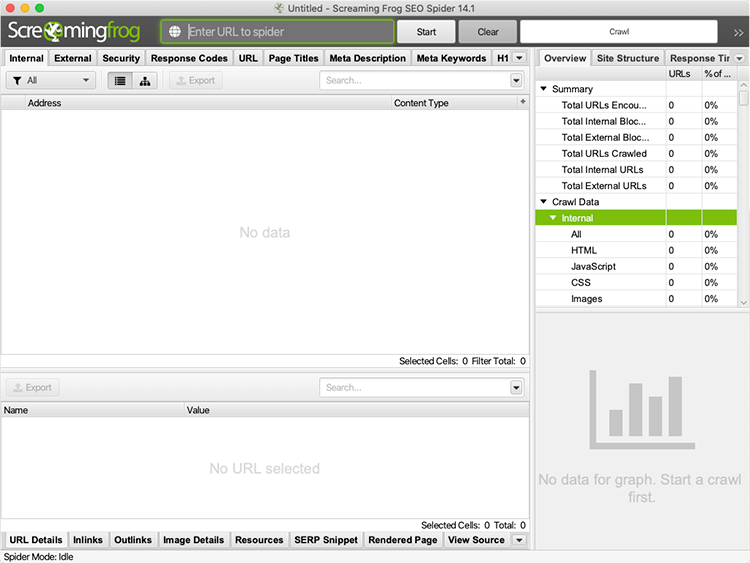The image size is (750, 563).
Task: Open the SERP Snippet bottom tab
Action: tap(326, 540)
